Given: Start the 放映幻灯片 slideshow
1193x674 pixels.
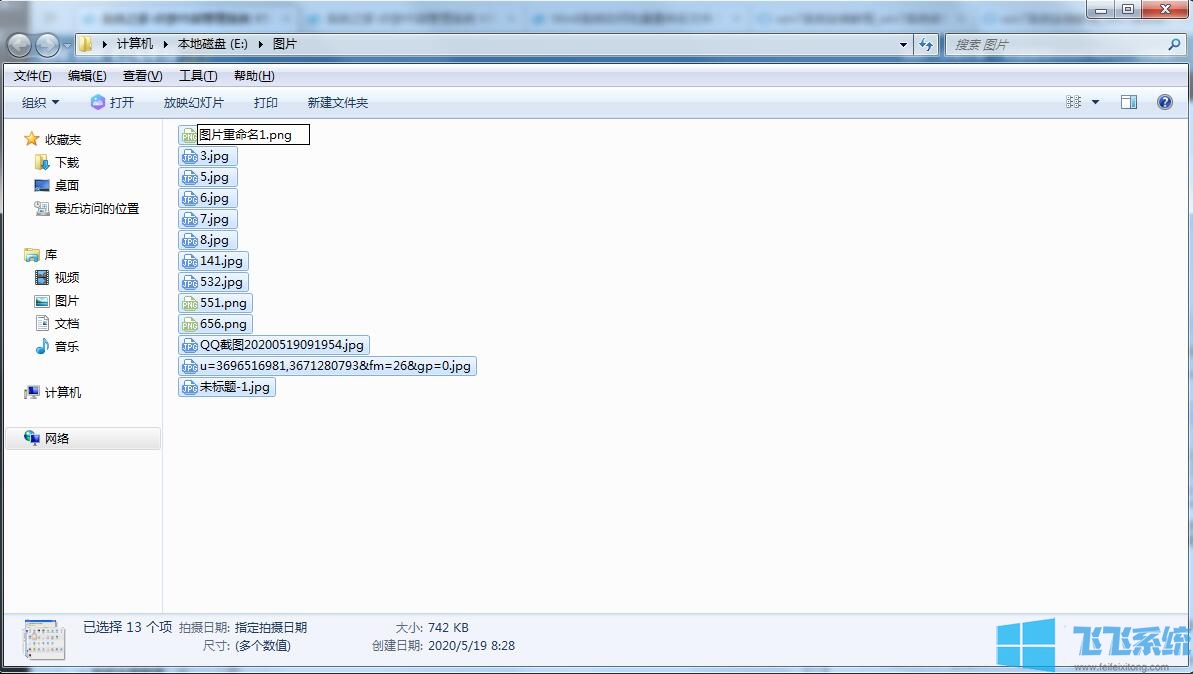Looking at the screenshot, I should (x=193, y=102).
